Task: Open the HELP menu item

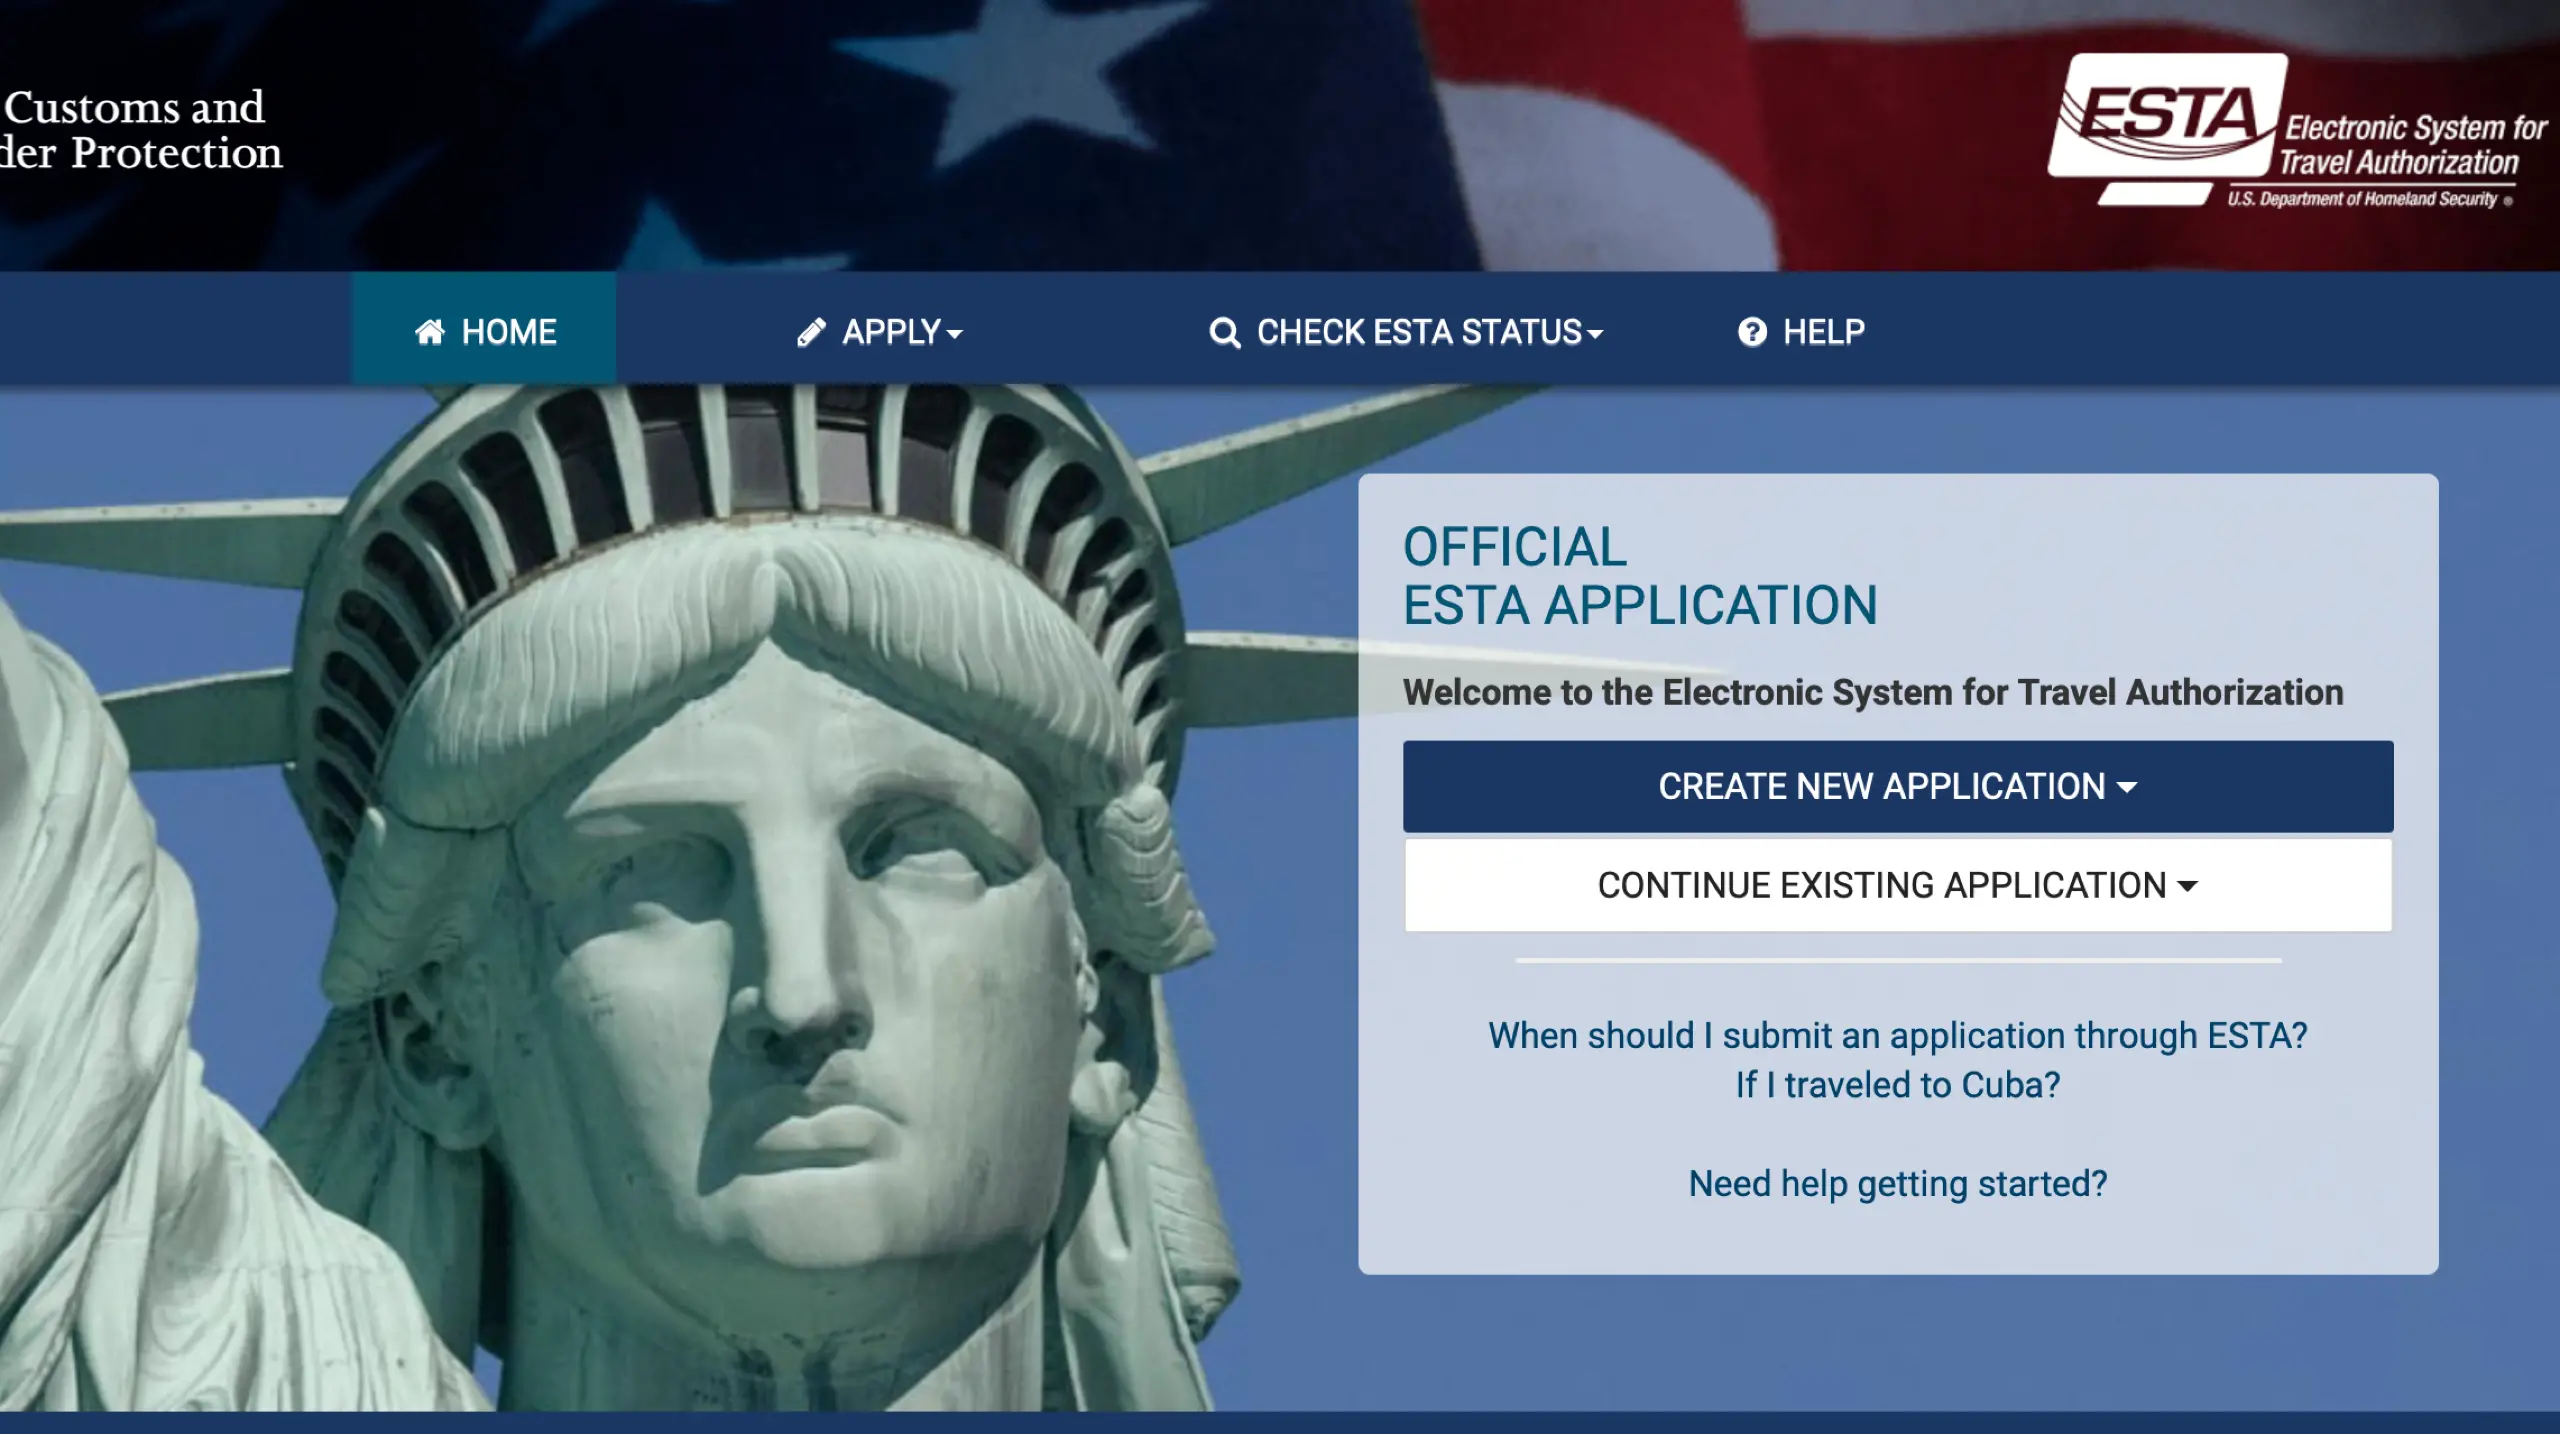Action: click(x=1801, y=332)
